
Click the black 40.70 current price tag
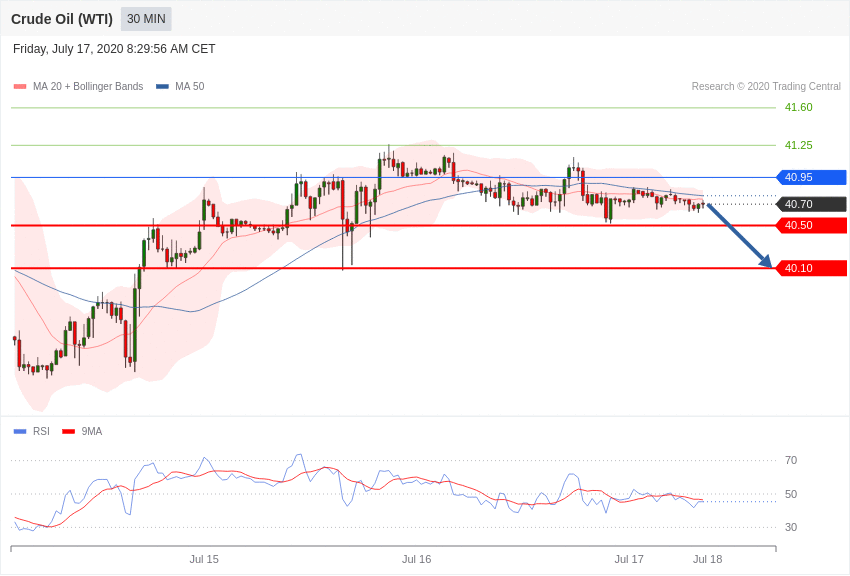[812, 204]
